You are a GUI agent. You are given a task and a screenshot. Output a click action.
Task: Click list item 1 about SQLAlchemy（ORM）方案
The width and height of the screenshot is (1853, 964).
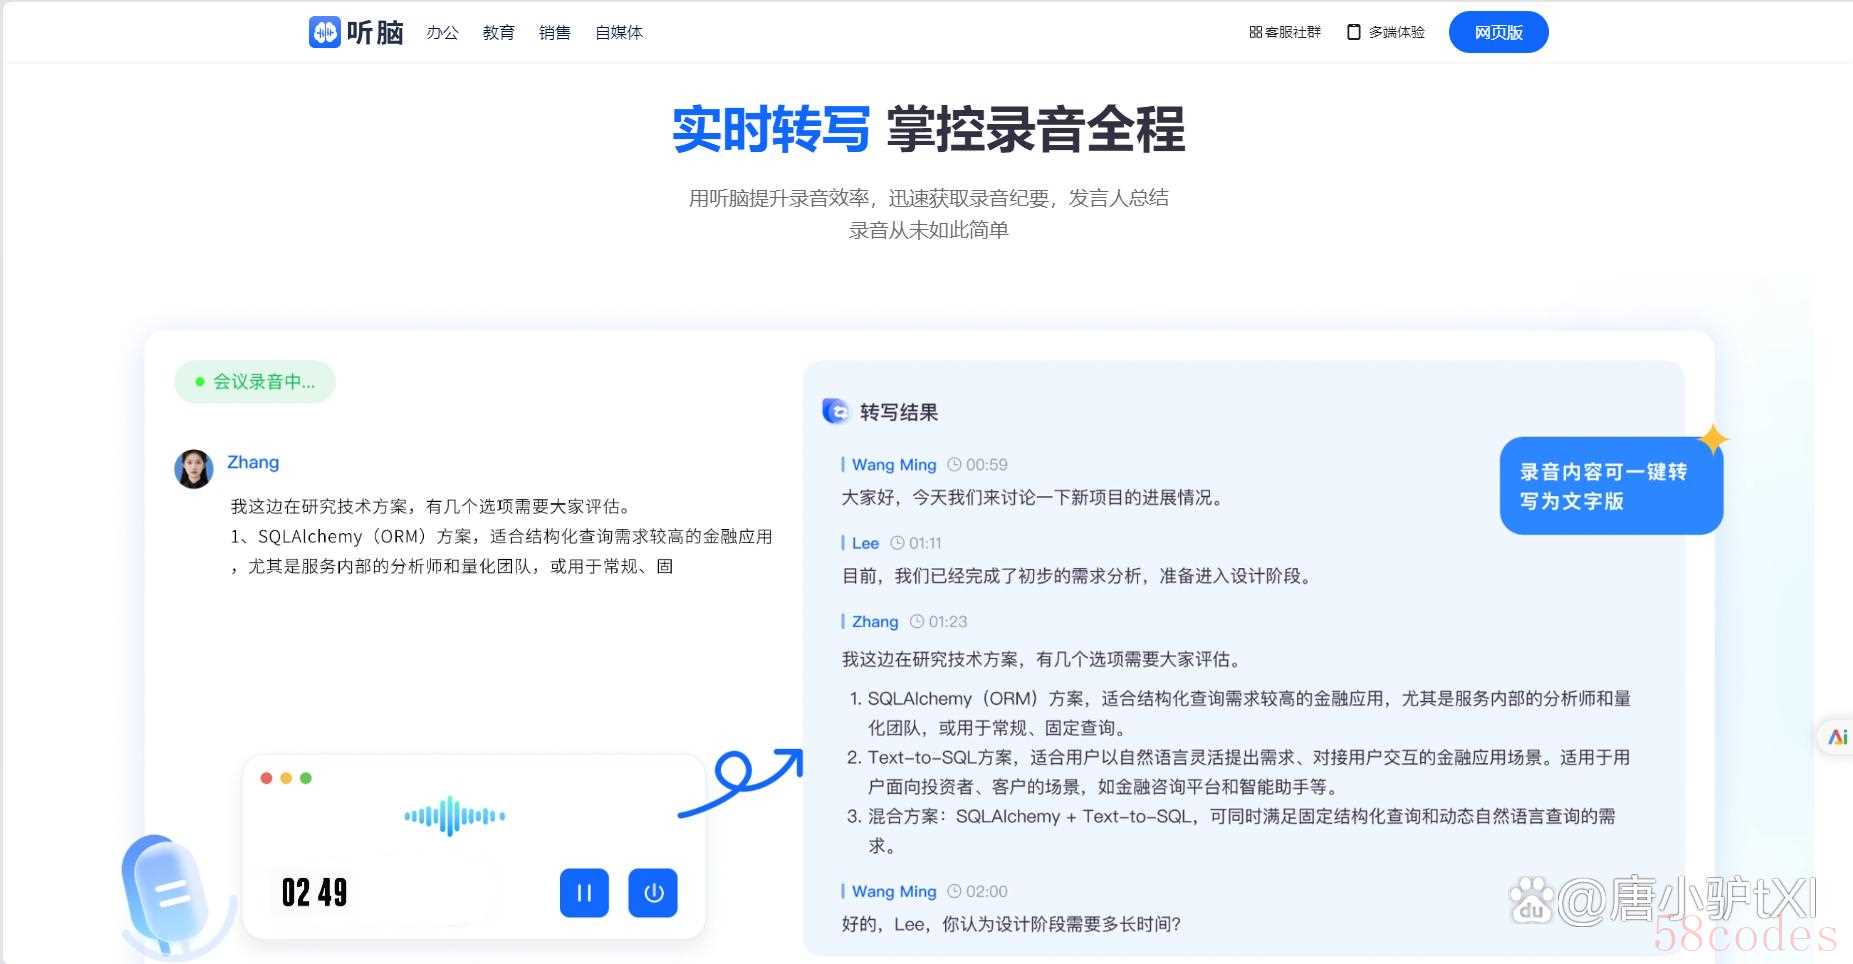click(x=1240, y=713)
